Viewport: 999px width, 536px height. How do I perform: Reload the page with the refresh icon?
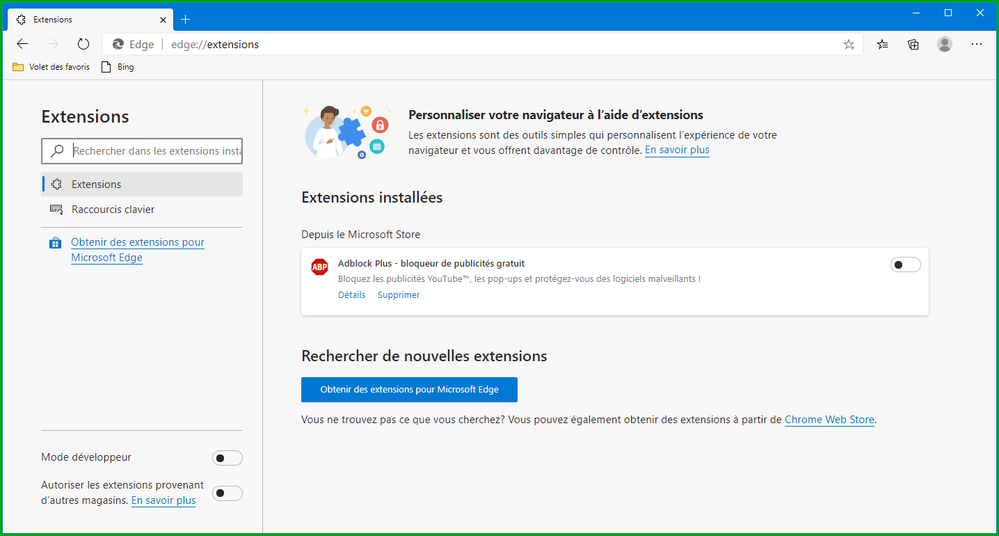pyautogui.click(x=83, y=44)
